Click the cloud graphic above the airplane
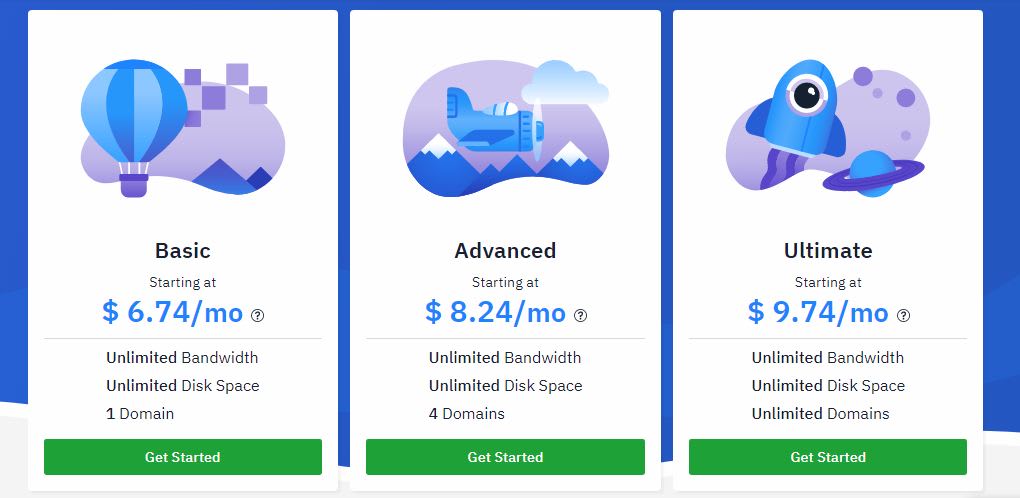 [565, 81]
